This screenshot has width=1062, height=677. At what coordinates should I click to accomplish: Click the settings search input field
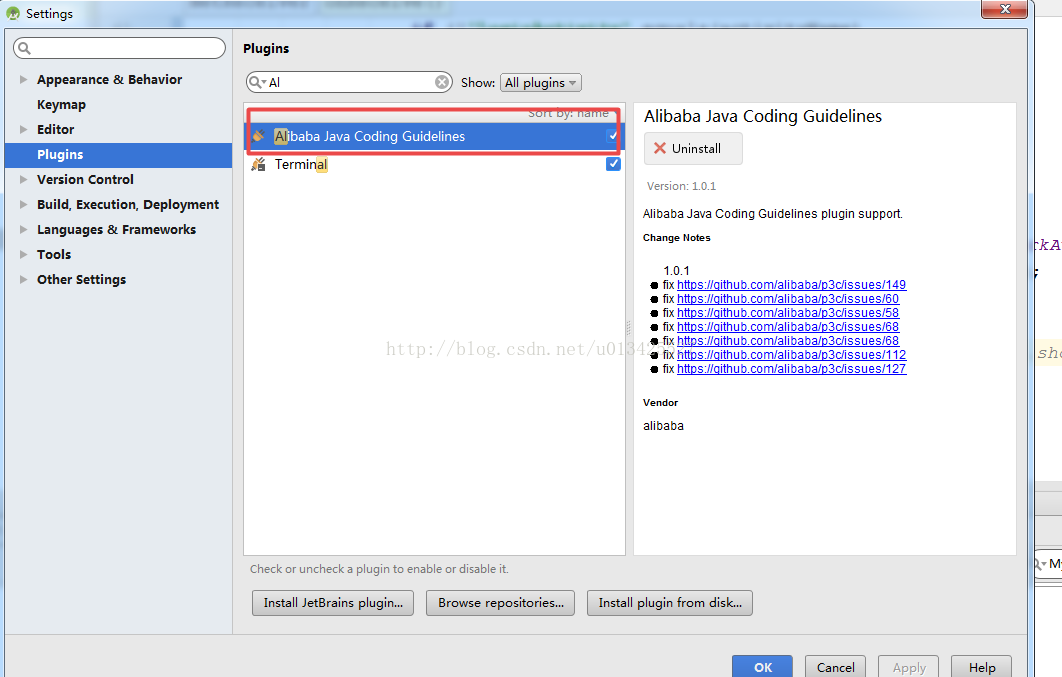click(119, 48)
